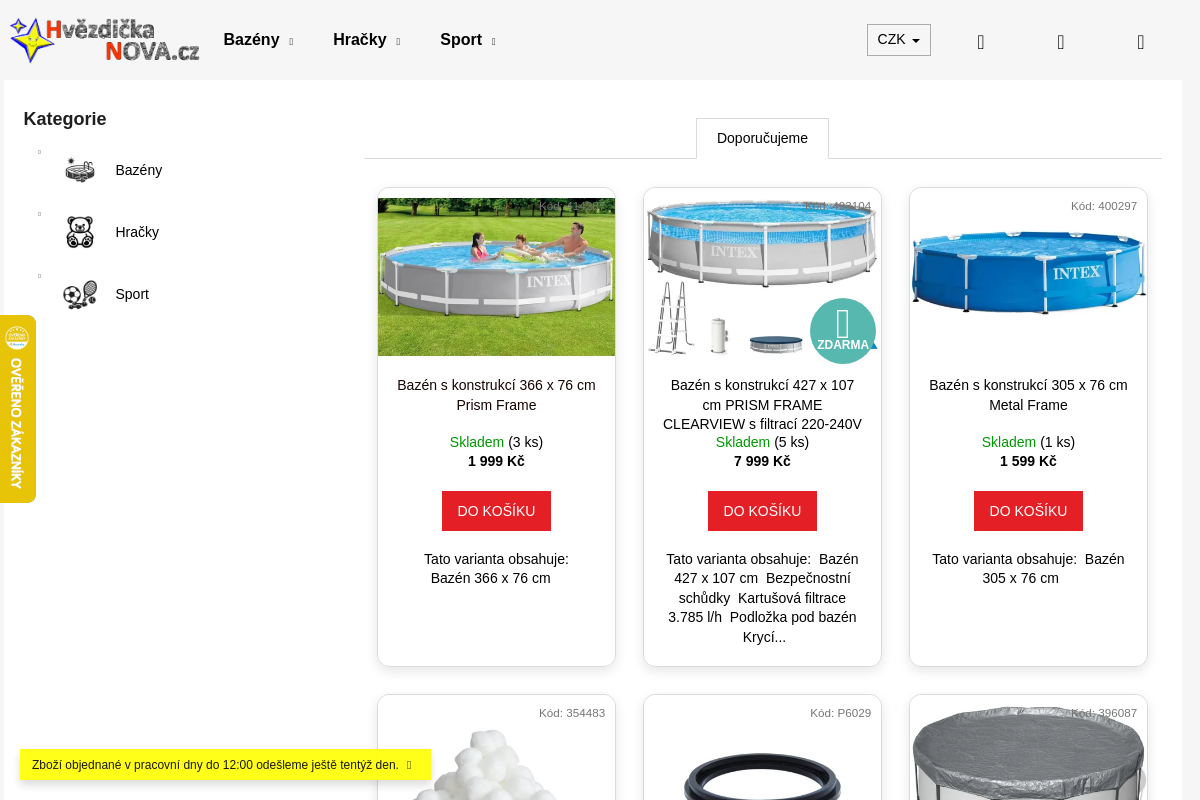Click the stock label Skladem (5 ks)
Screen dimensions: 1200x800
tap(762, 442)
